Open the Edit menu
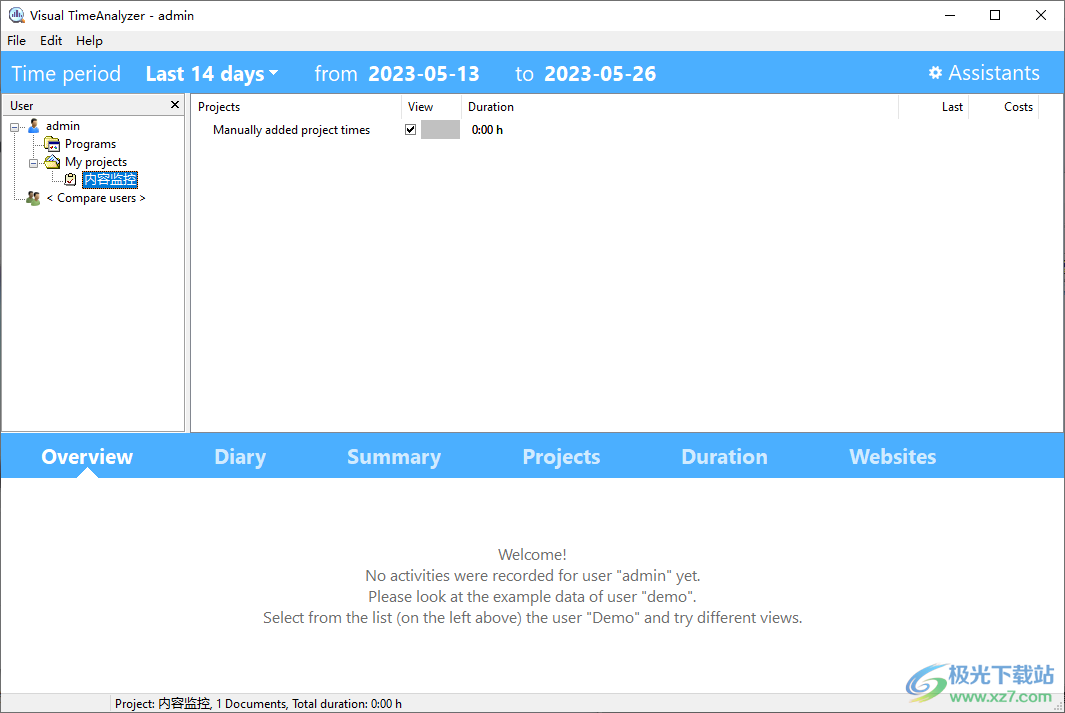 click(50, 40)
